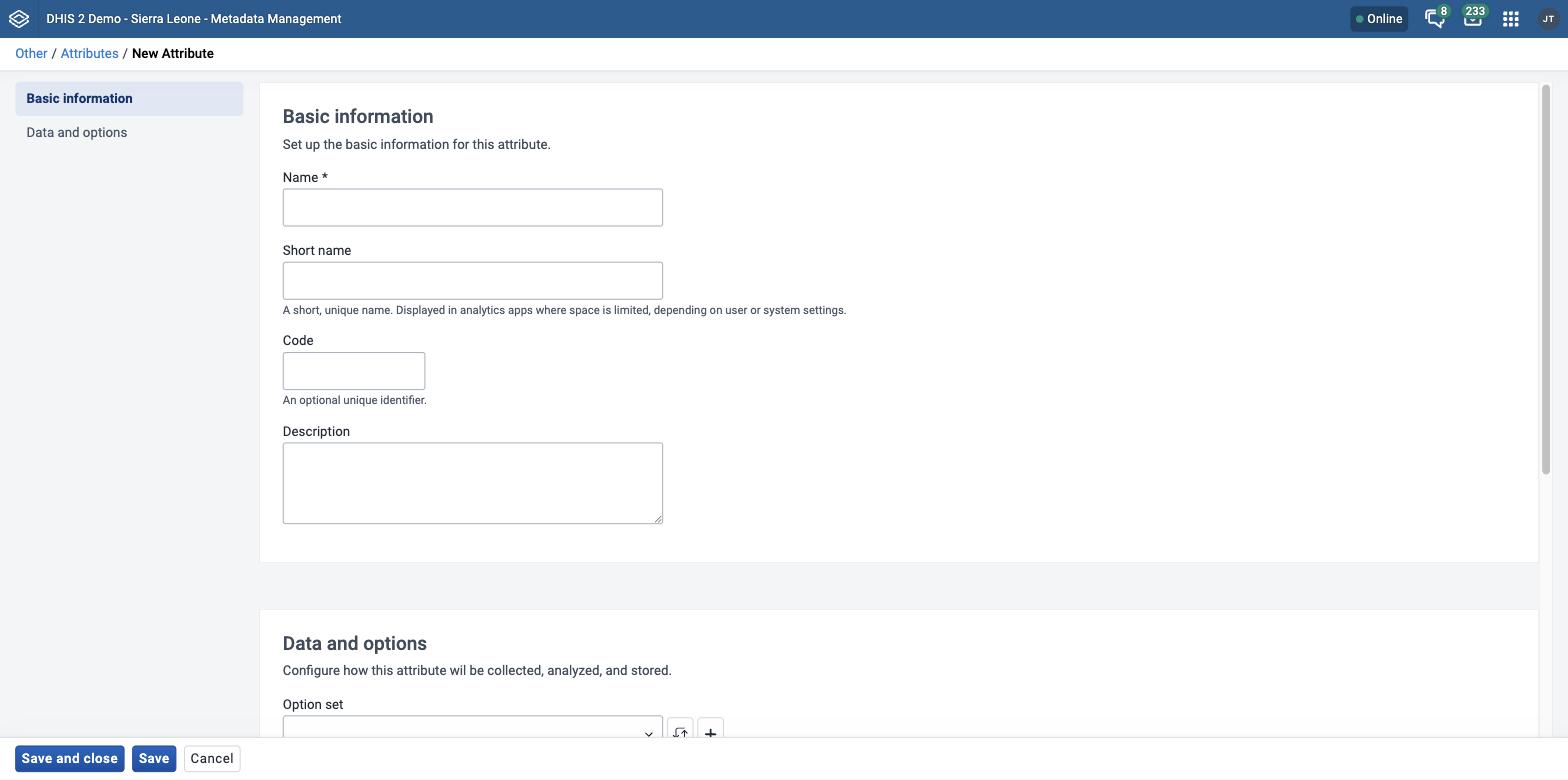Click the DHIS2 logo icon
Viewport: 1568px width, 780px height.
[19, 19]
